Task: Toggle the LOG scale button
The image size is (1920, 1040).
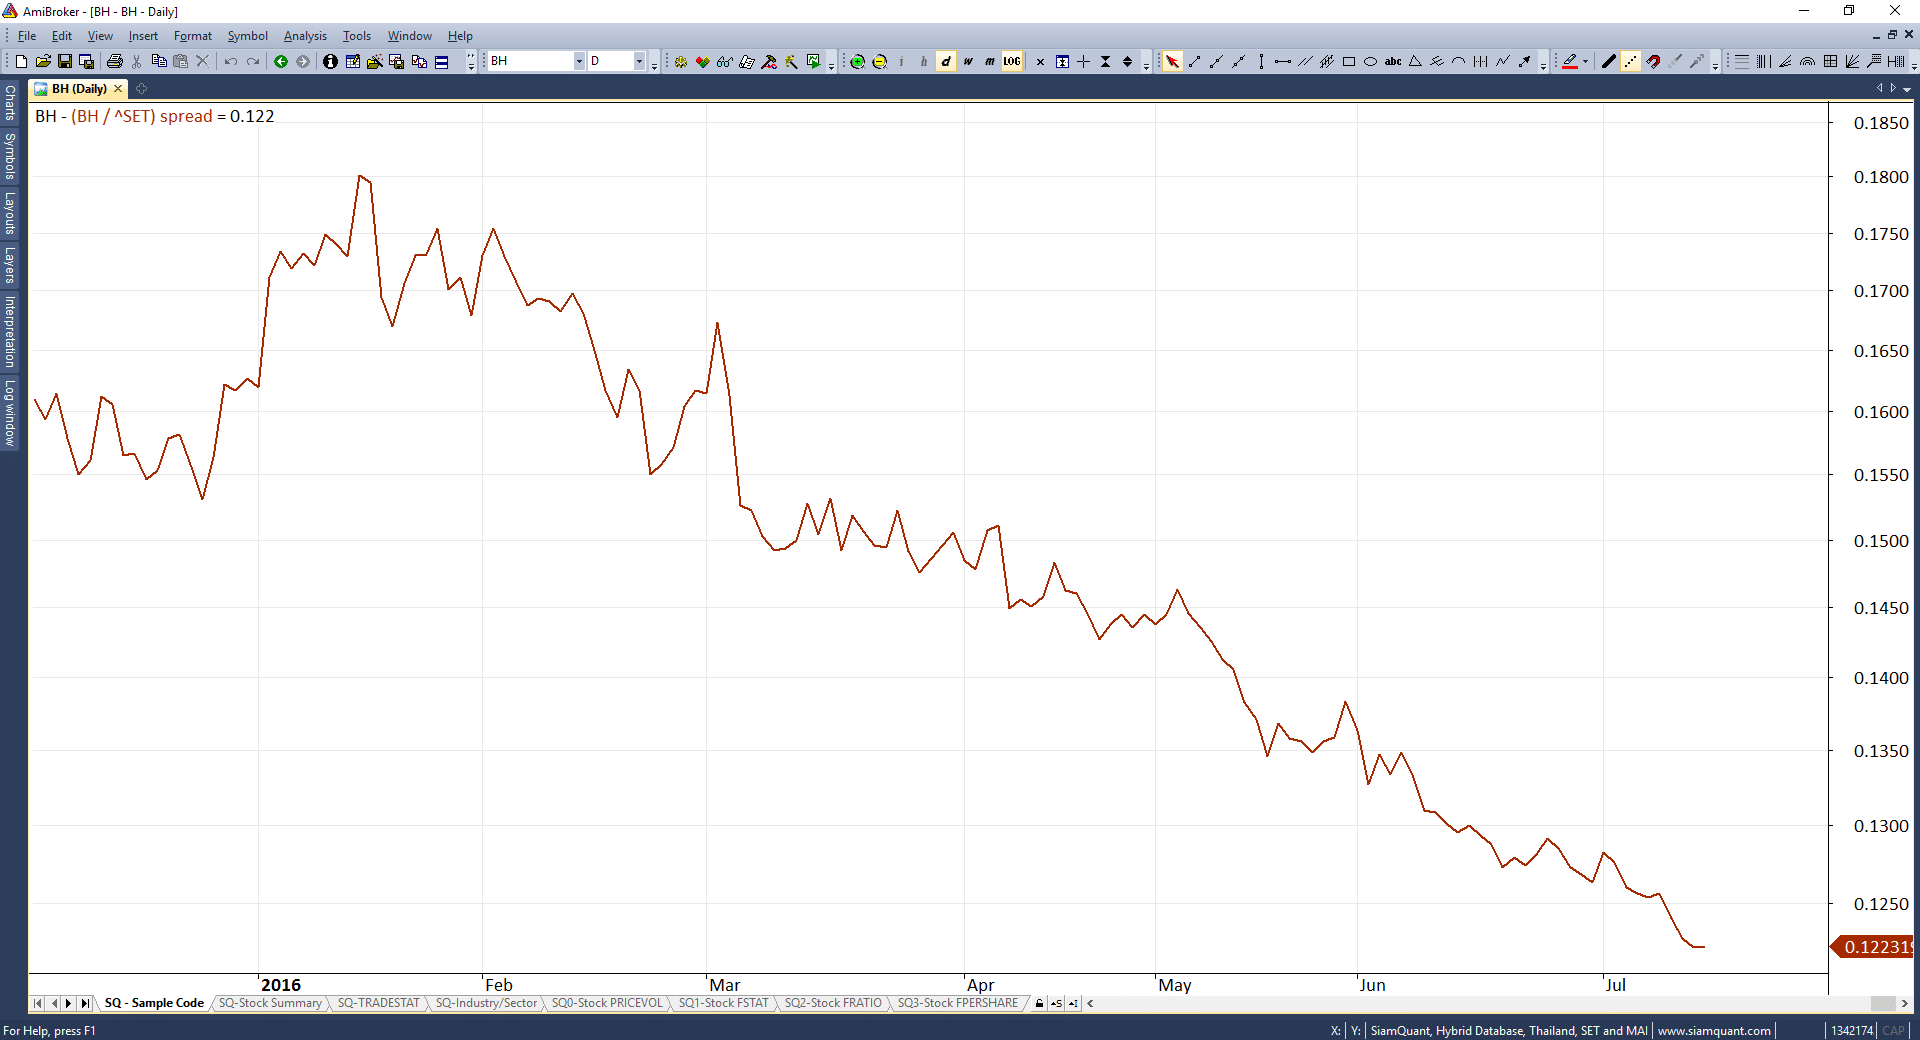Action: 1012,62
